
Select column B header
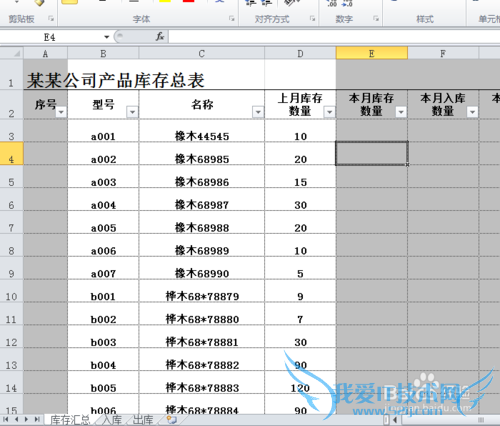[x=103, y=53]
